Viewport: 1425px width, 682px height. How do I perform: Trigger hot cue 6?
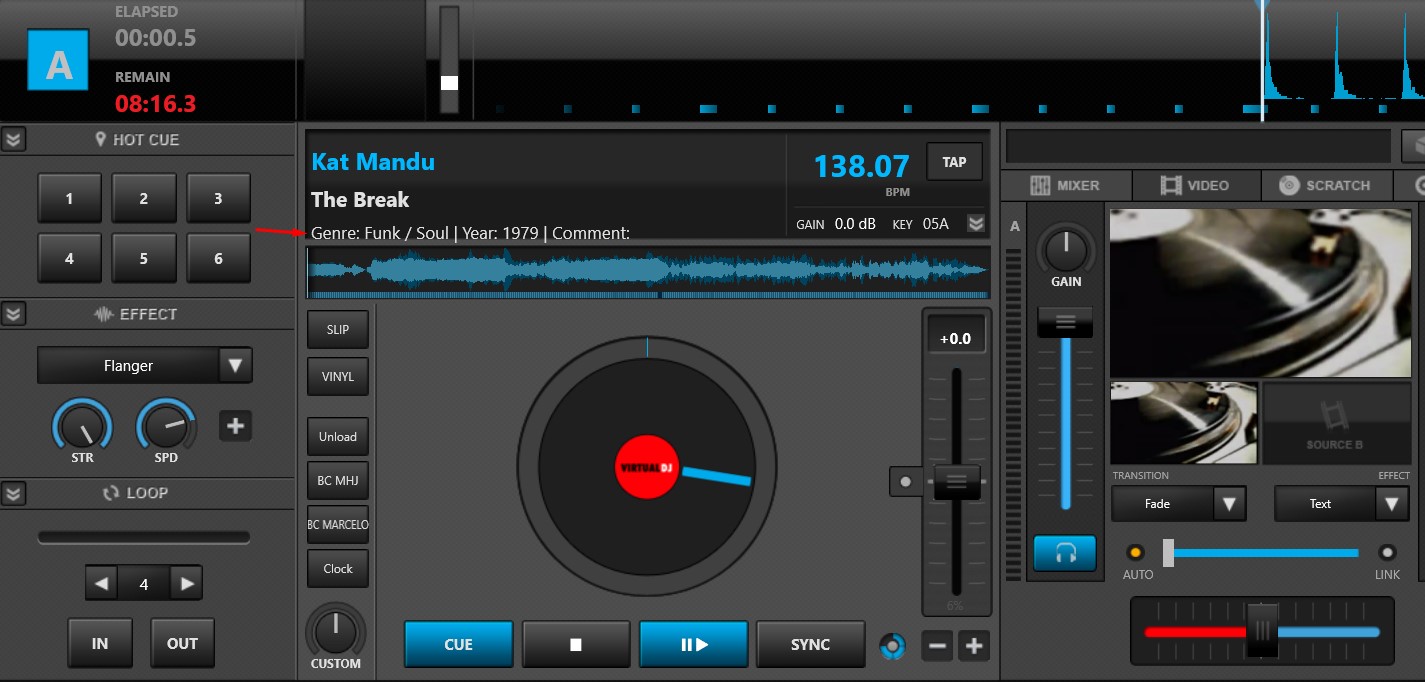218,258
